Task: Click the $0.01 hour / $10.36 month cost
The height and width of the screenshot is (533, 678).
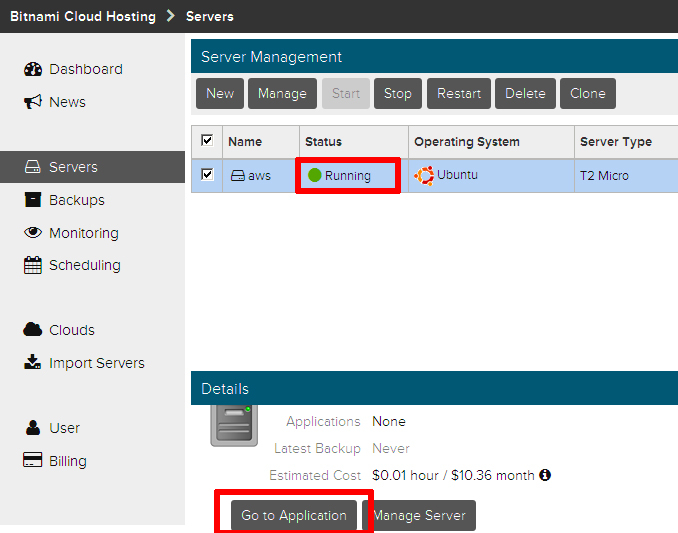Action: point(453,476)
